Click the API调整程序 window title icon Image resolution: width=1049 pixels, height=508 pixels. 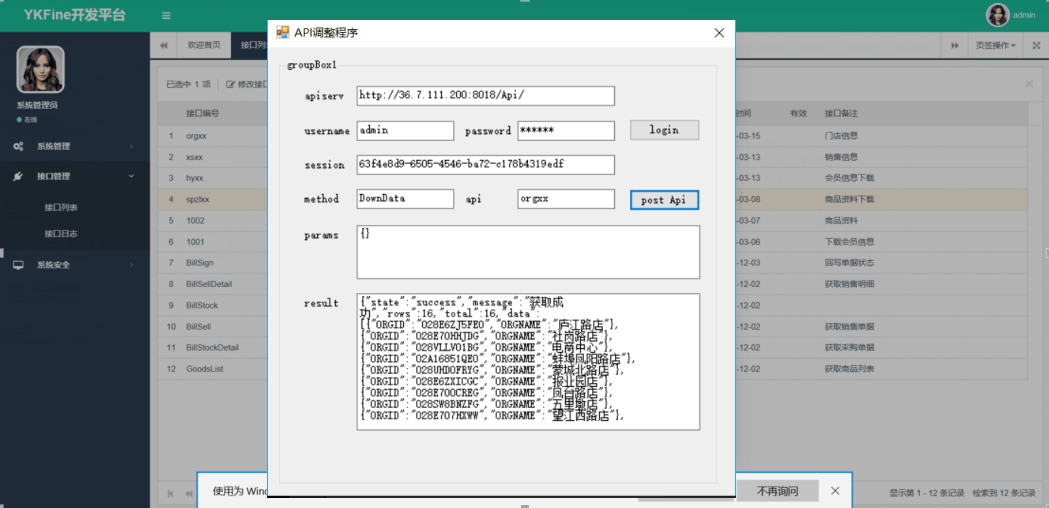(x=282, y=32)
